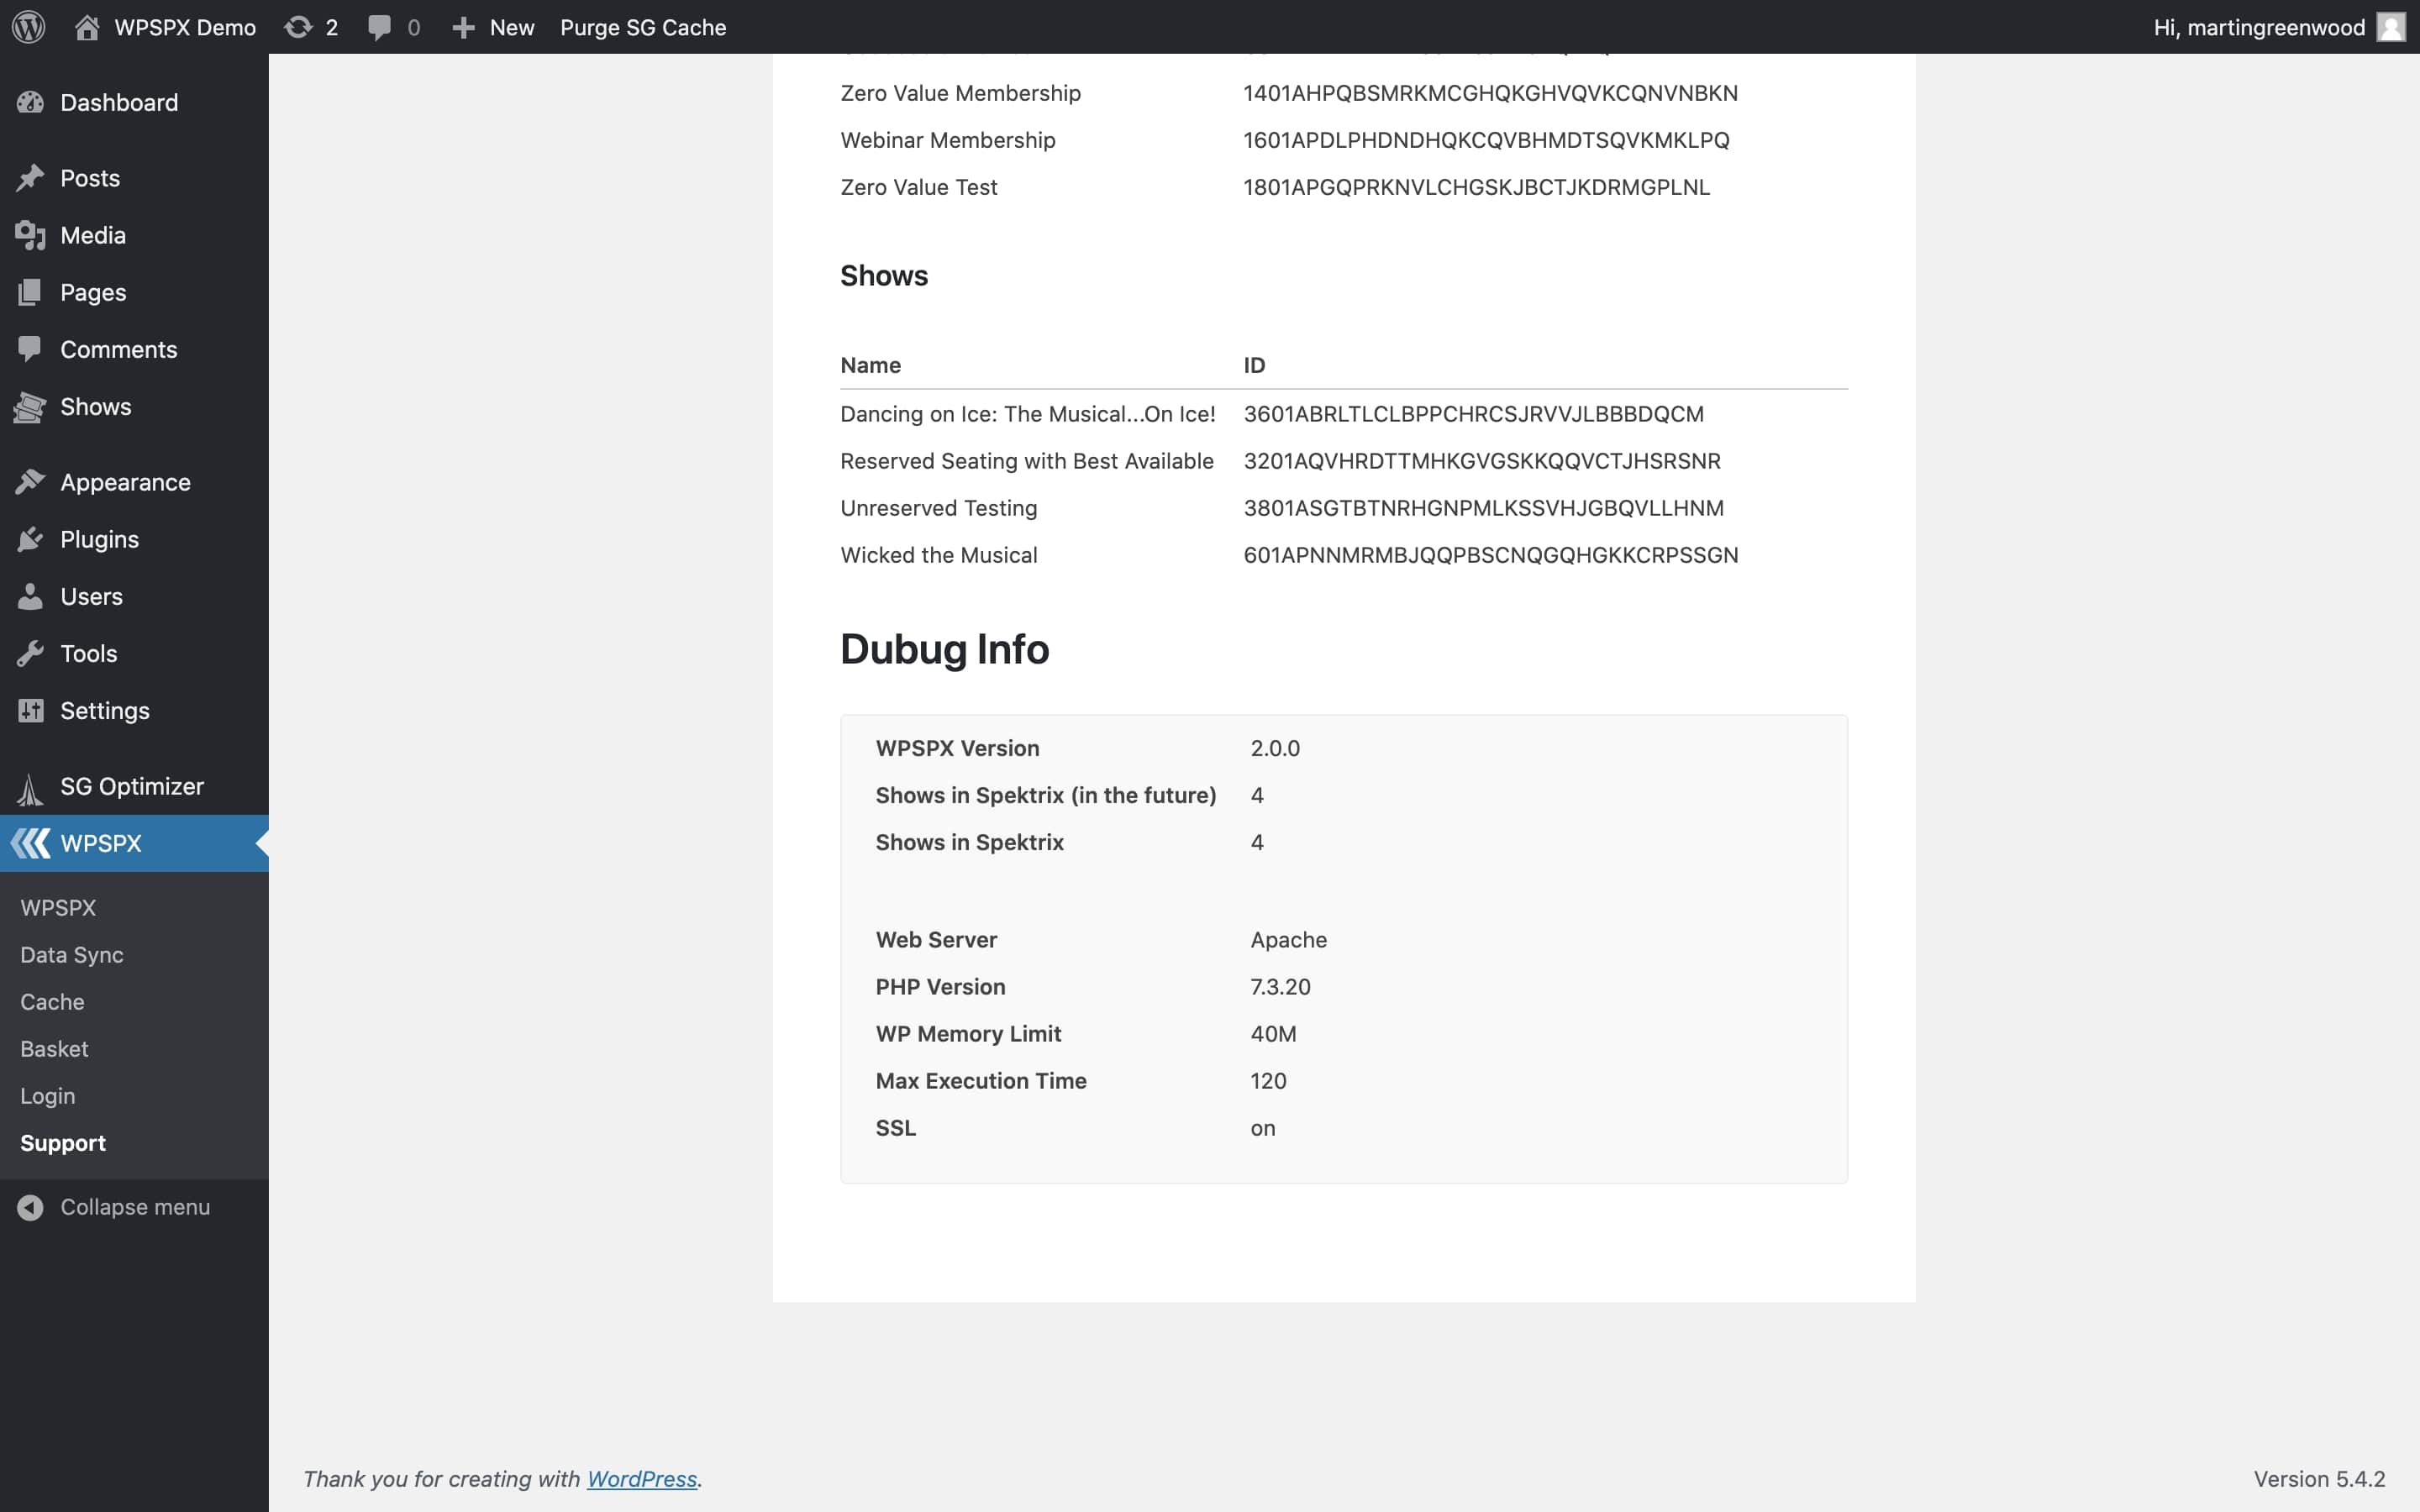Screen dimensions: 2420x1512
Task: Click the Webinar Membership ID value
Action: (1486, 140)
